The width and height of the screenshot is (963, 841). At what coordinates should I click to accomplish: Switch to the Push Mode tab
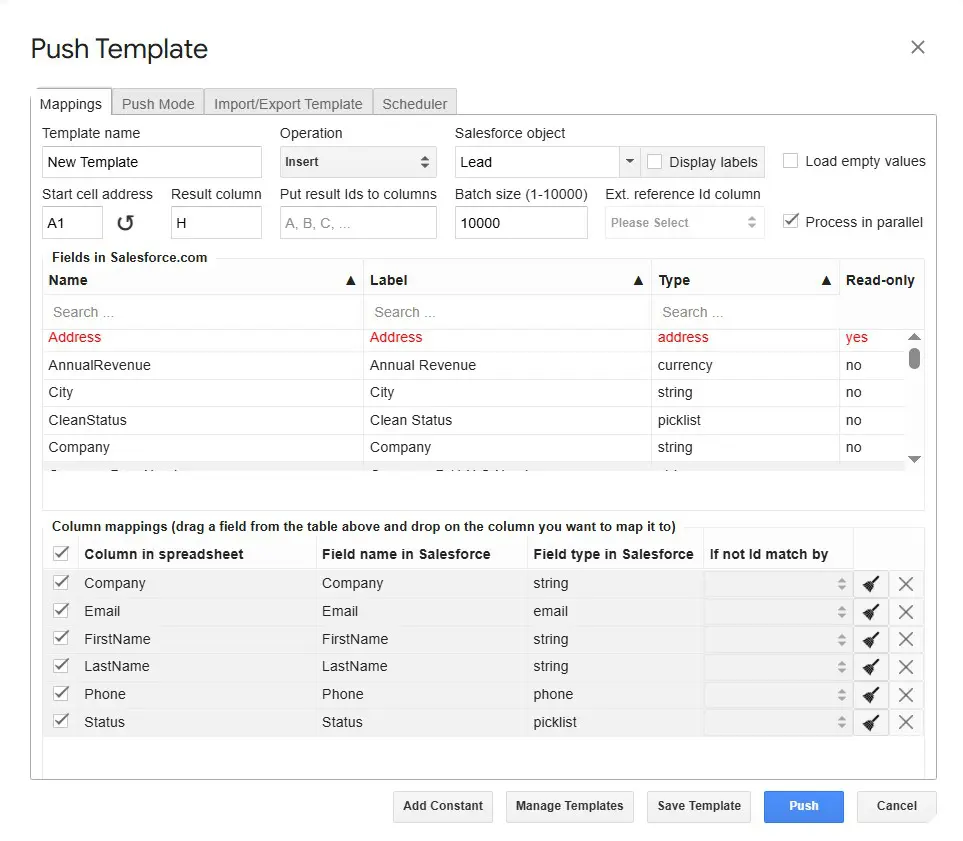[x=158, y=104]
